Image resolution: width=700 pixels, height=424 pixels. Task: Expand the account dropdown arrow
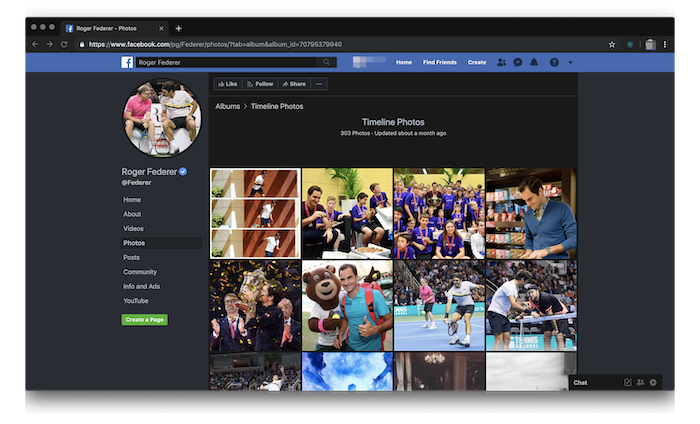570,62
